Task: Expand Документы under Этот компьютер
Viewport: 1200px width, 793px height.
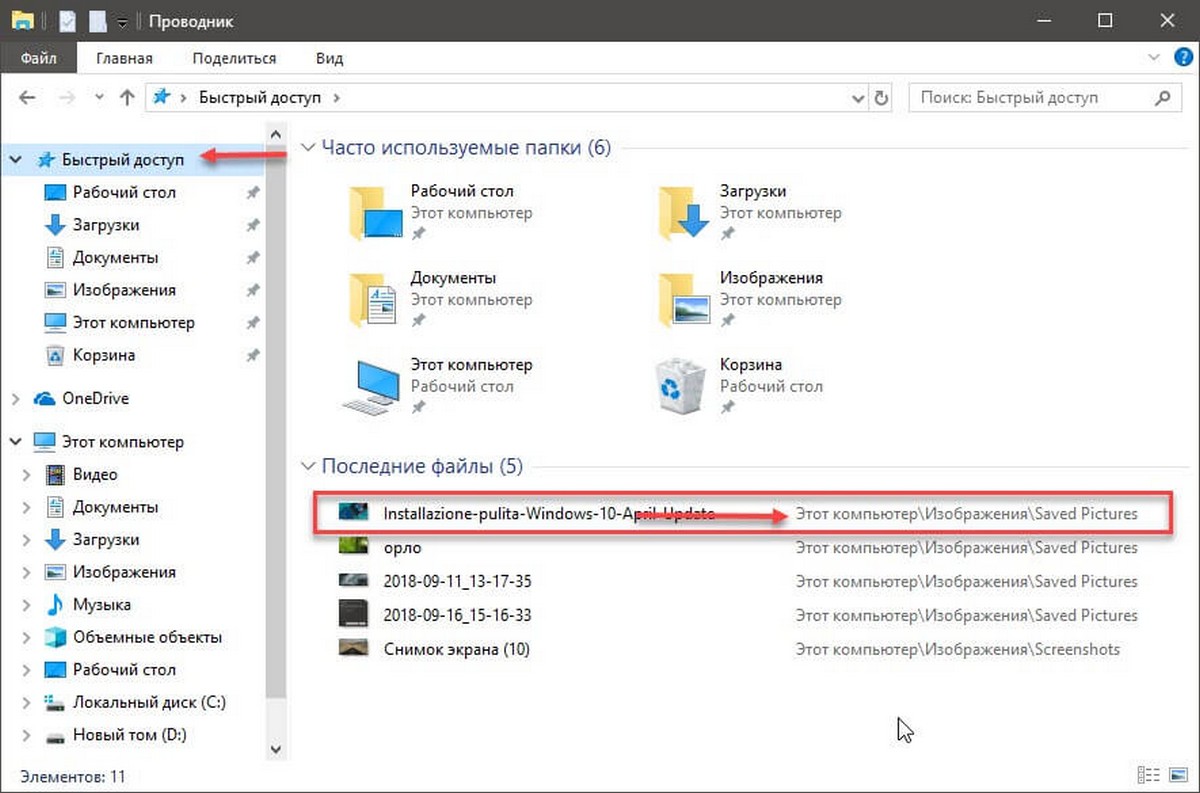Action: 28,507
